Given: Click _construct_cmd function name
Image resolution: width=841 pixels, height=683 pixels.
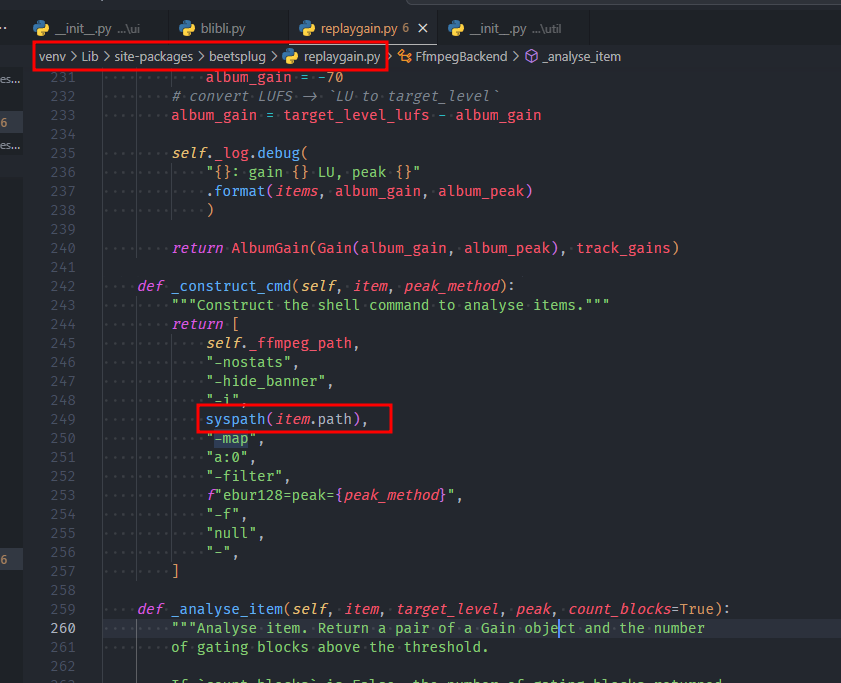Looking at the screenshot, I should coord(231,286).
